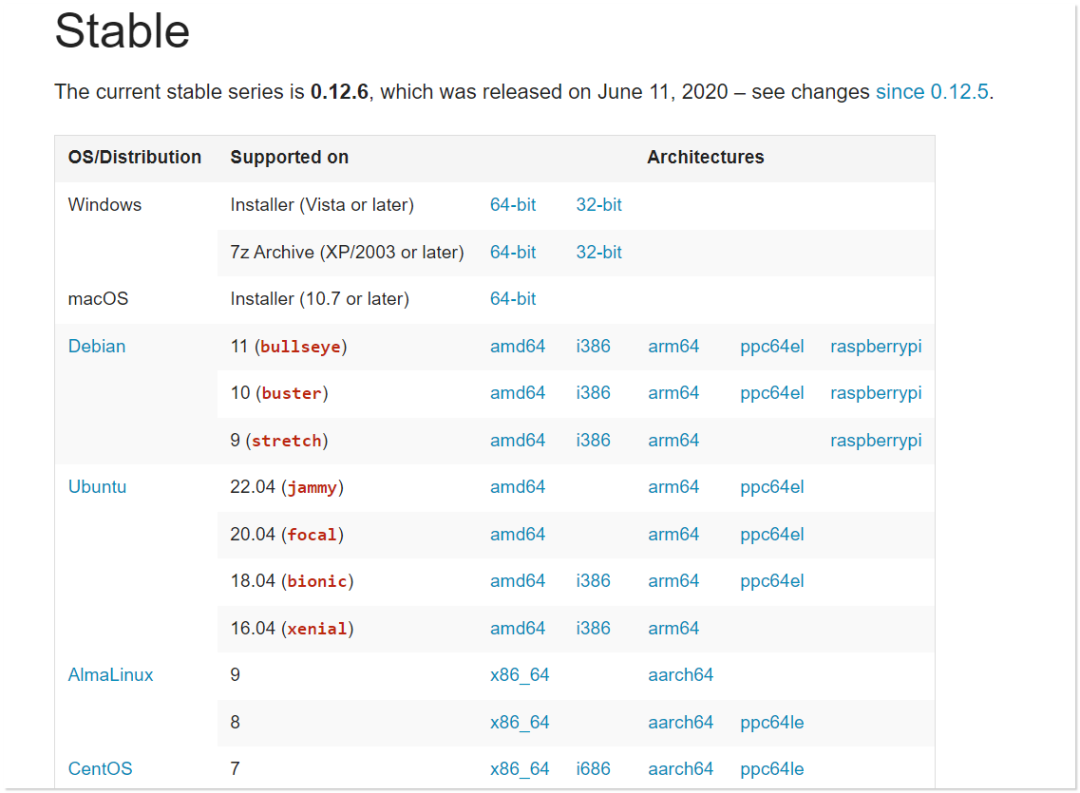The width and height of the screenshot is (1080, 793).
Task: Open the AlmaLinux distribution link
Action: pos(111,675)
